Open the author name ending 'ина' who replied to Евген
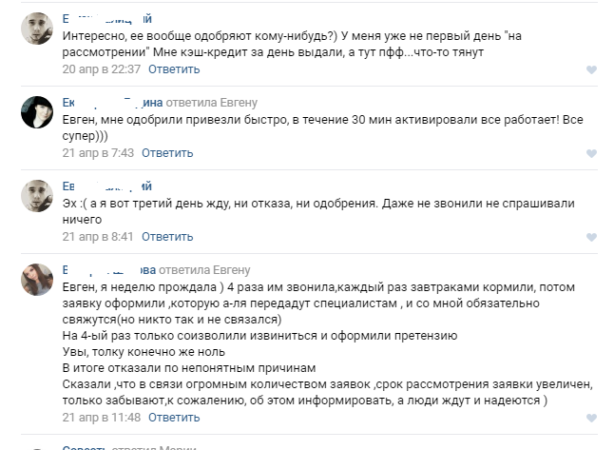The width and height of the screenshot is (614, 450). [112, 103]
